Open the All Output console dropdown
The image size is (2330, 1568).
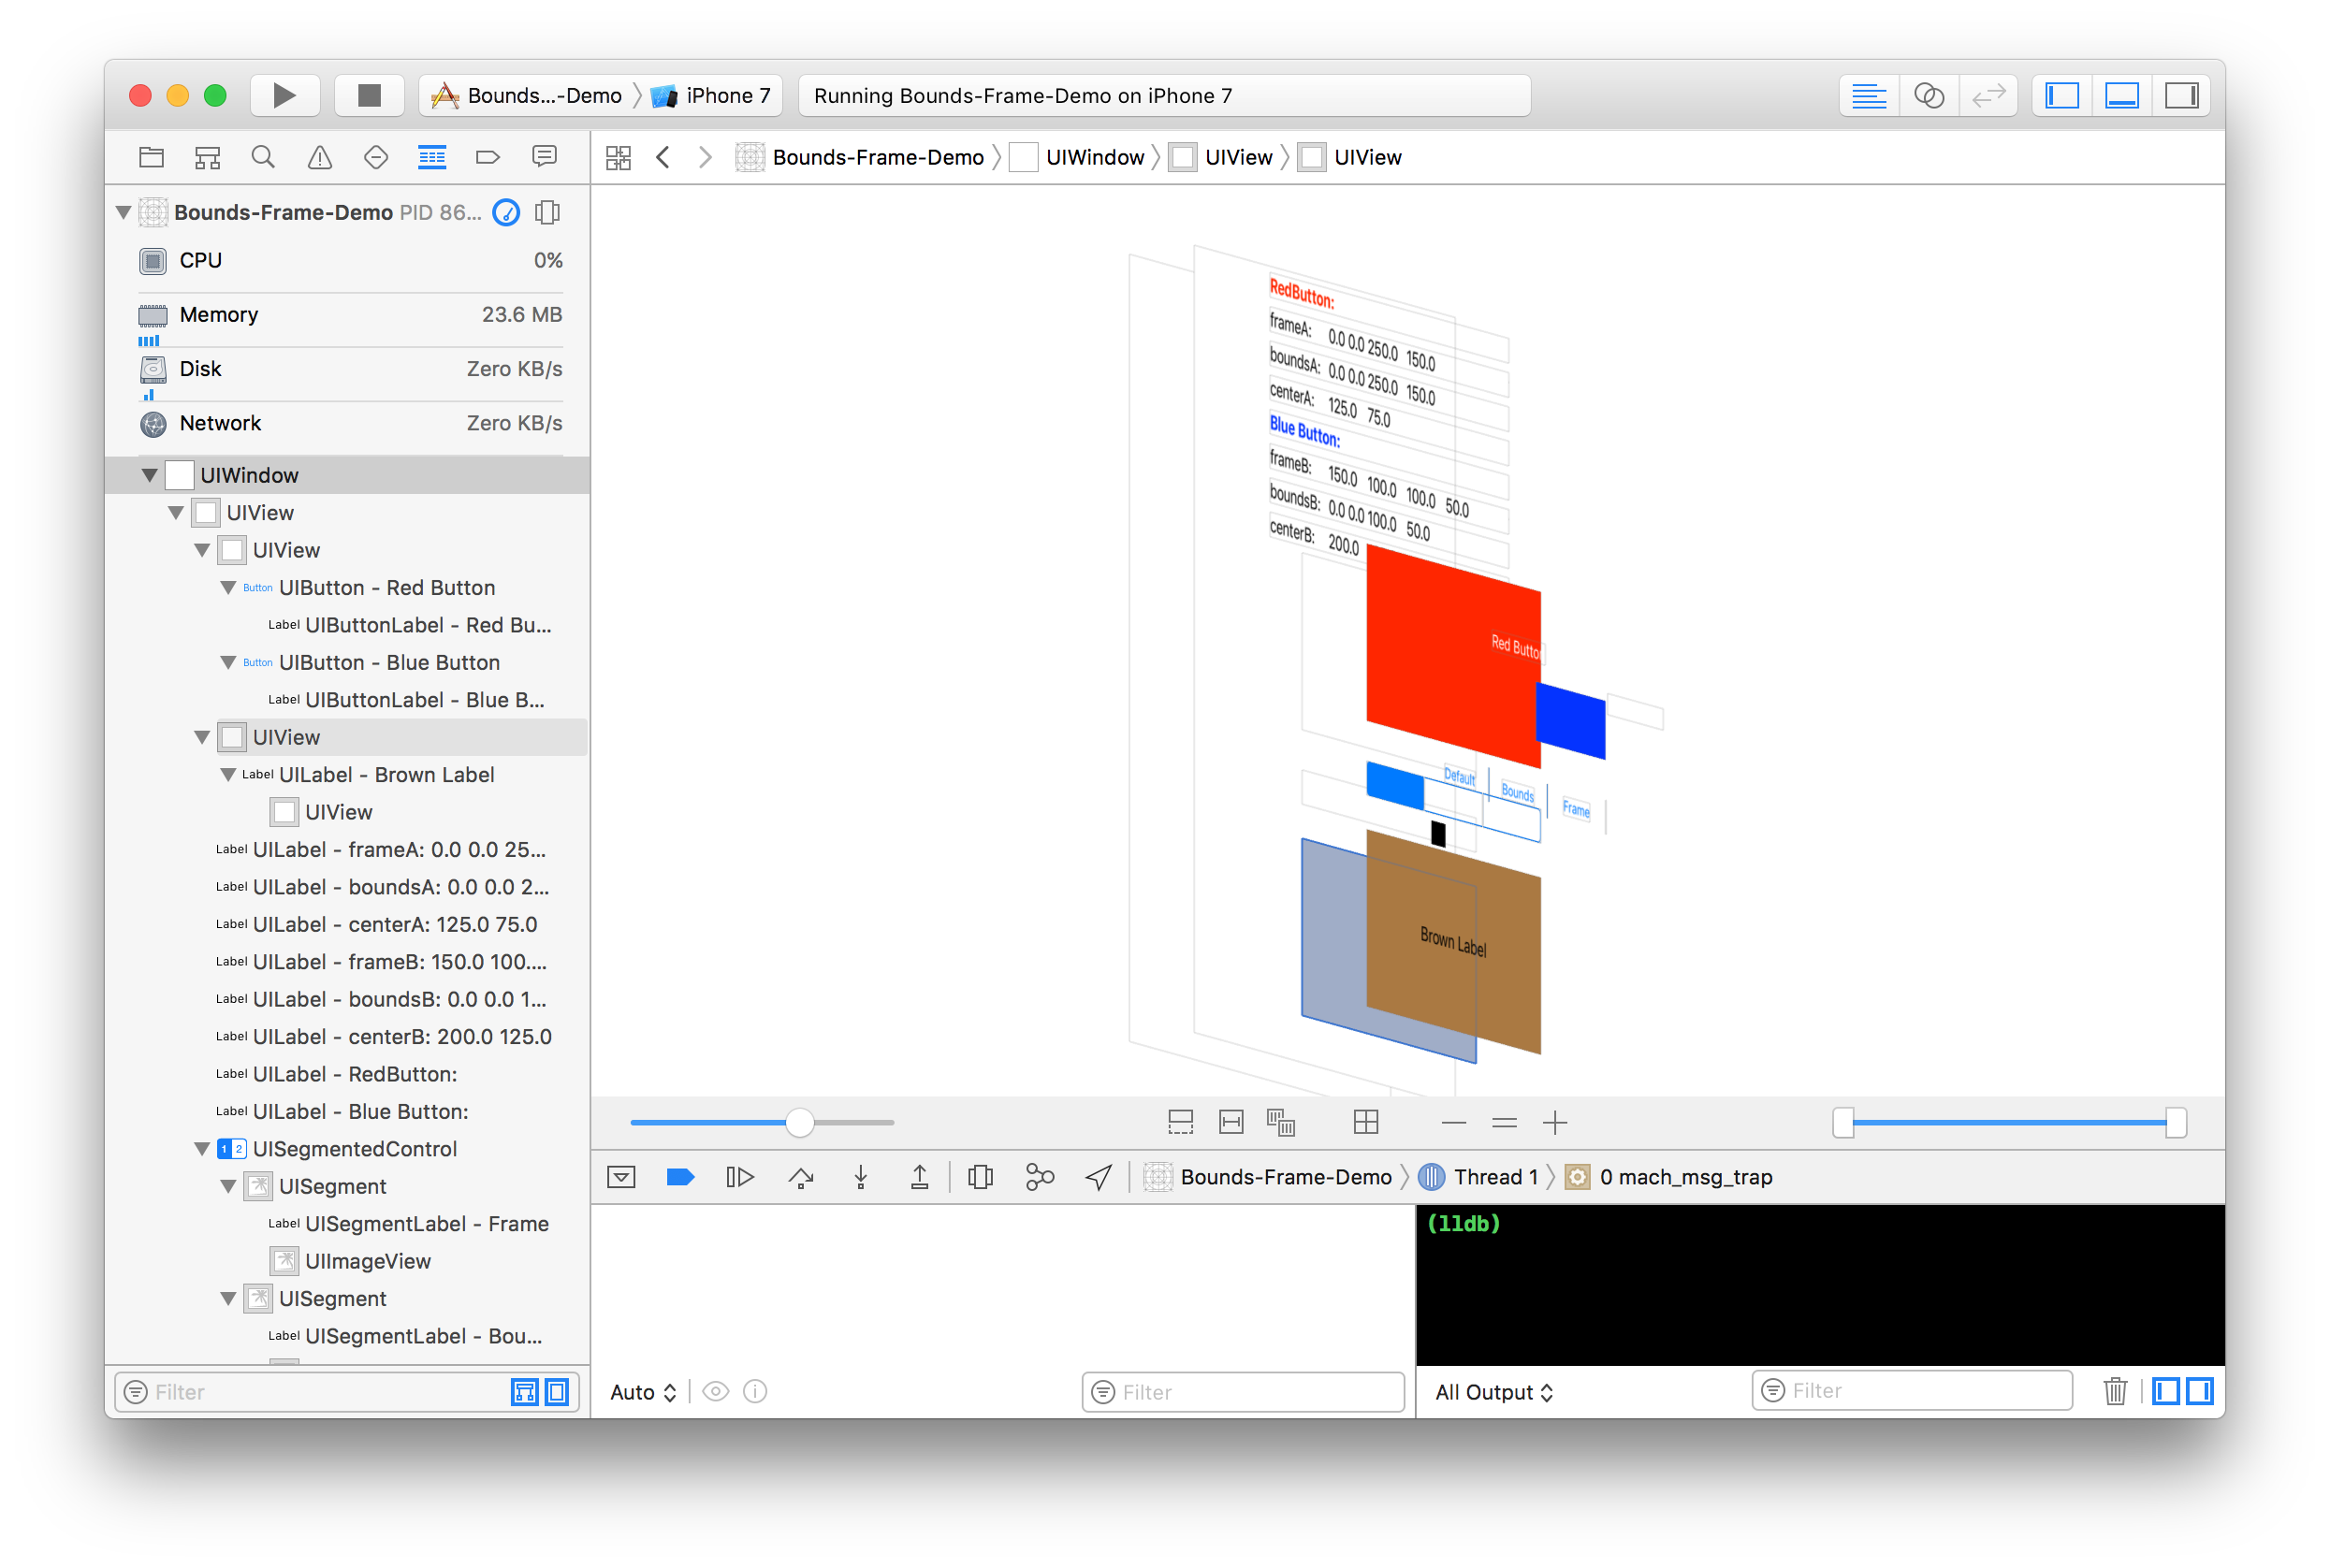[x=1494, y=1391]
